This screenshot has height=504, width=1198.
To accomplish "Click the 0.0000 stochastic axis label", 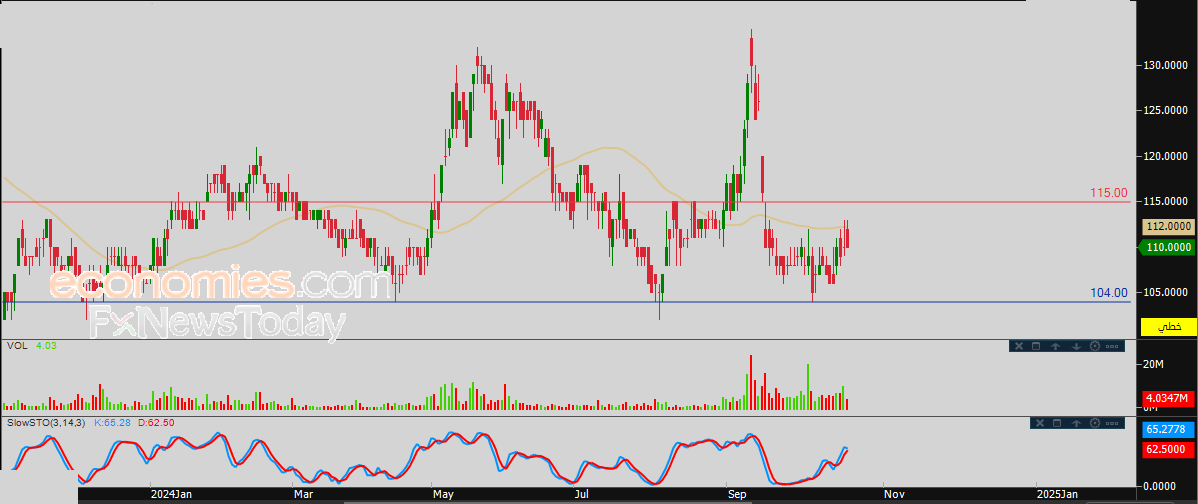I will [x=1161, y=485].
